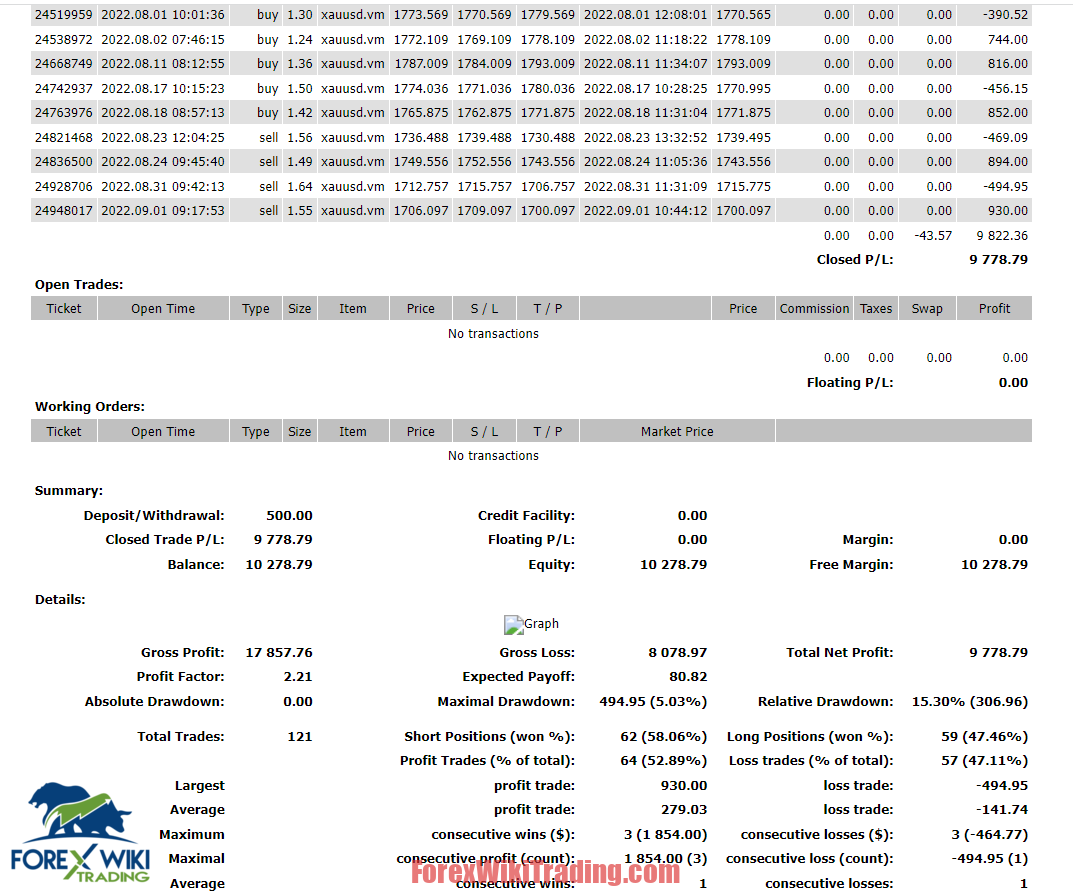Click close time 2022.08.17 10:28:25
This screenshot has height=895, width=1073.
click(645, 88)
